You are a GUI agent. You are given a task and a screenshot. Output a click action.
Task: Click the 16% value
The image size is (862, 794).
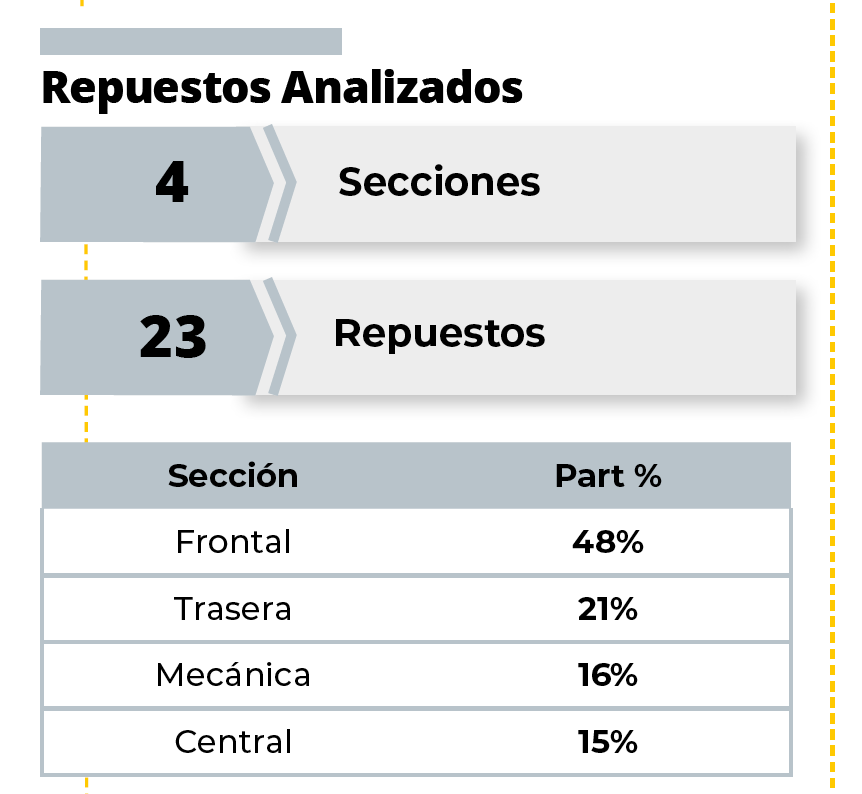click(x=607, y=675)
